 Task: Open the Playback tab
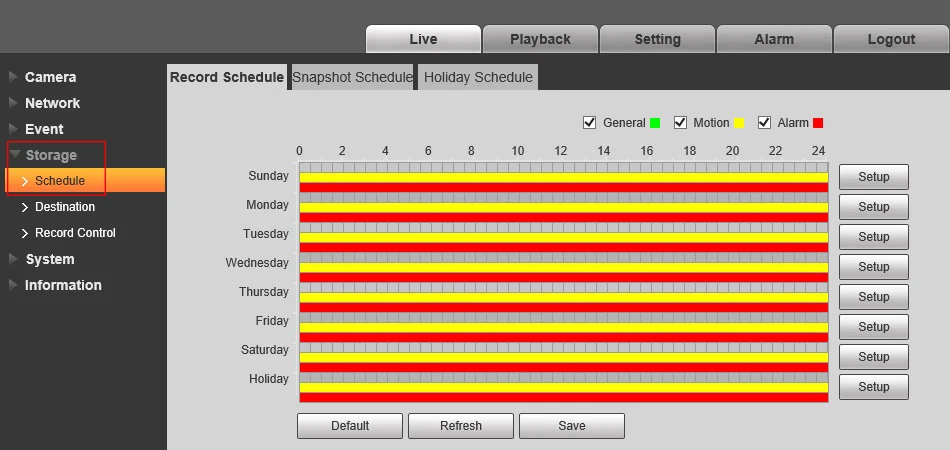point(540,39)
